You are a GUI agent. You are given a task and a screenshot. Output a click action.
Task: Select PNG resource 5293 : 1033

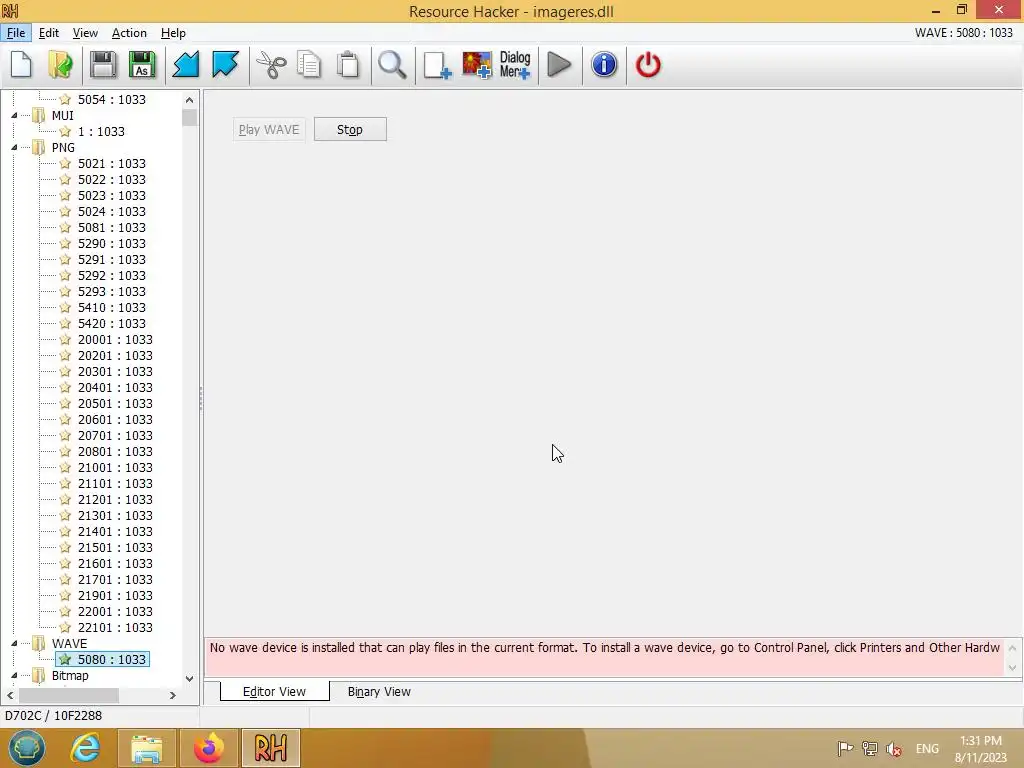coord(112,291)
